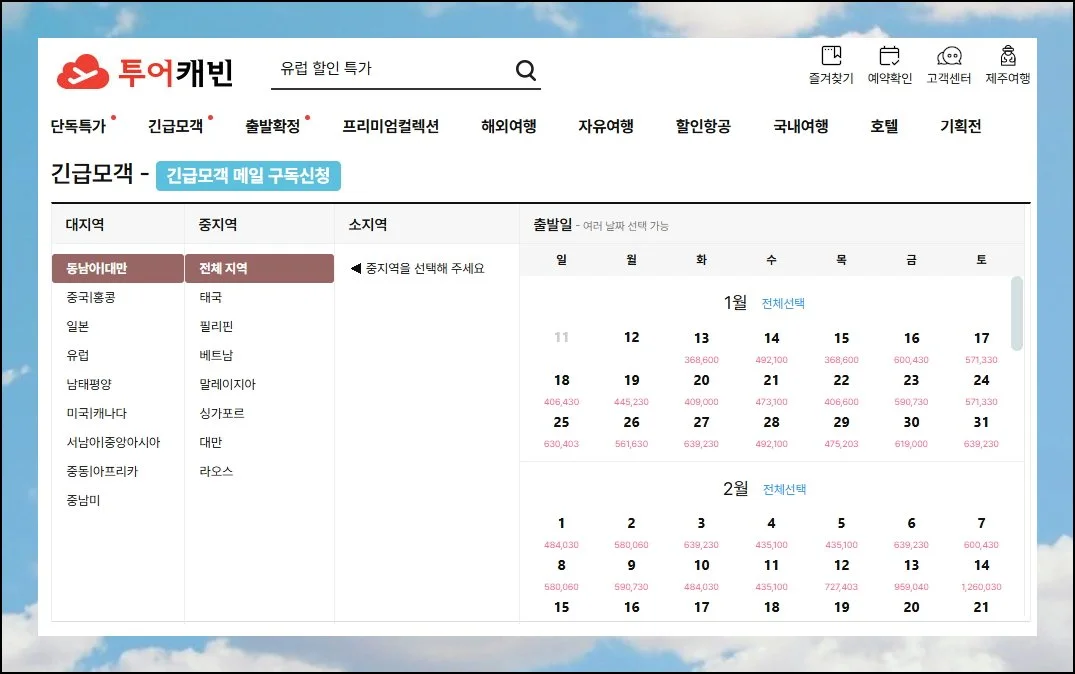Open 예약확인 calendar icon
The width and height of the screenshot is (1075, 674).
tap(889, 57)
